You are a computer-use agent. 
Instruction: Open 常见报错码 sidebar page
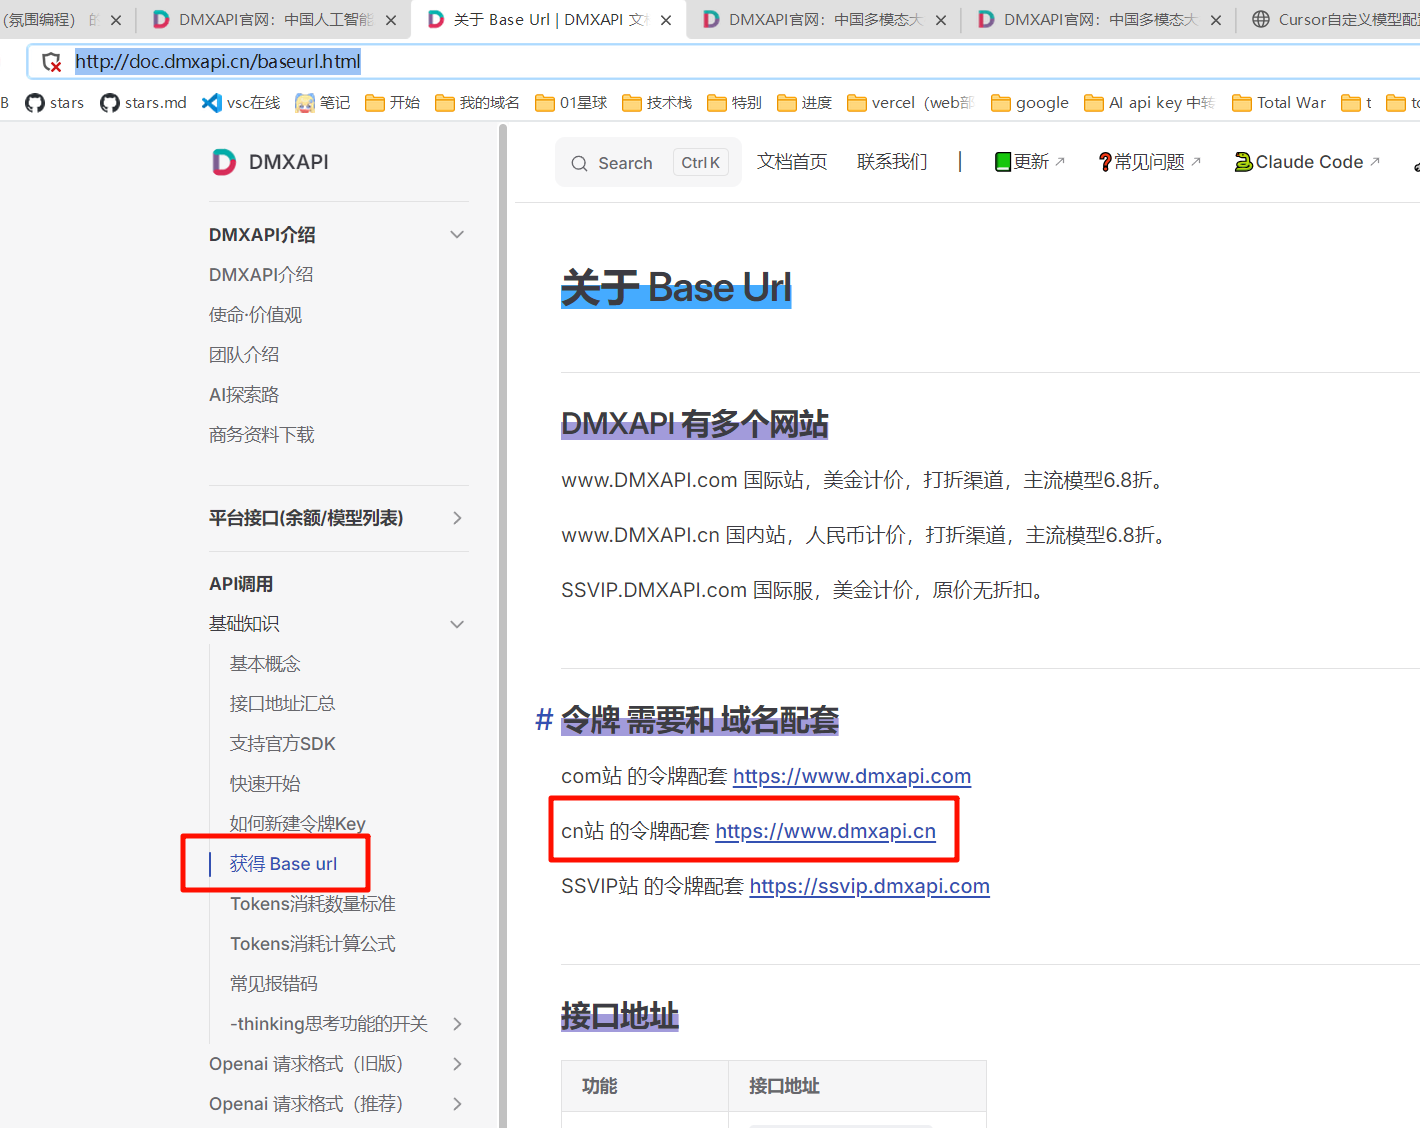(274, 984)
